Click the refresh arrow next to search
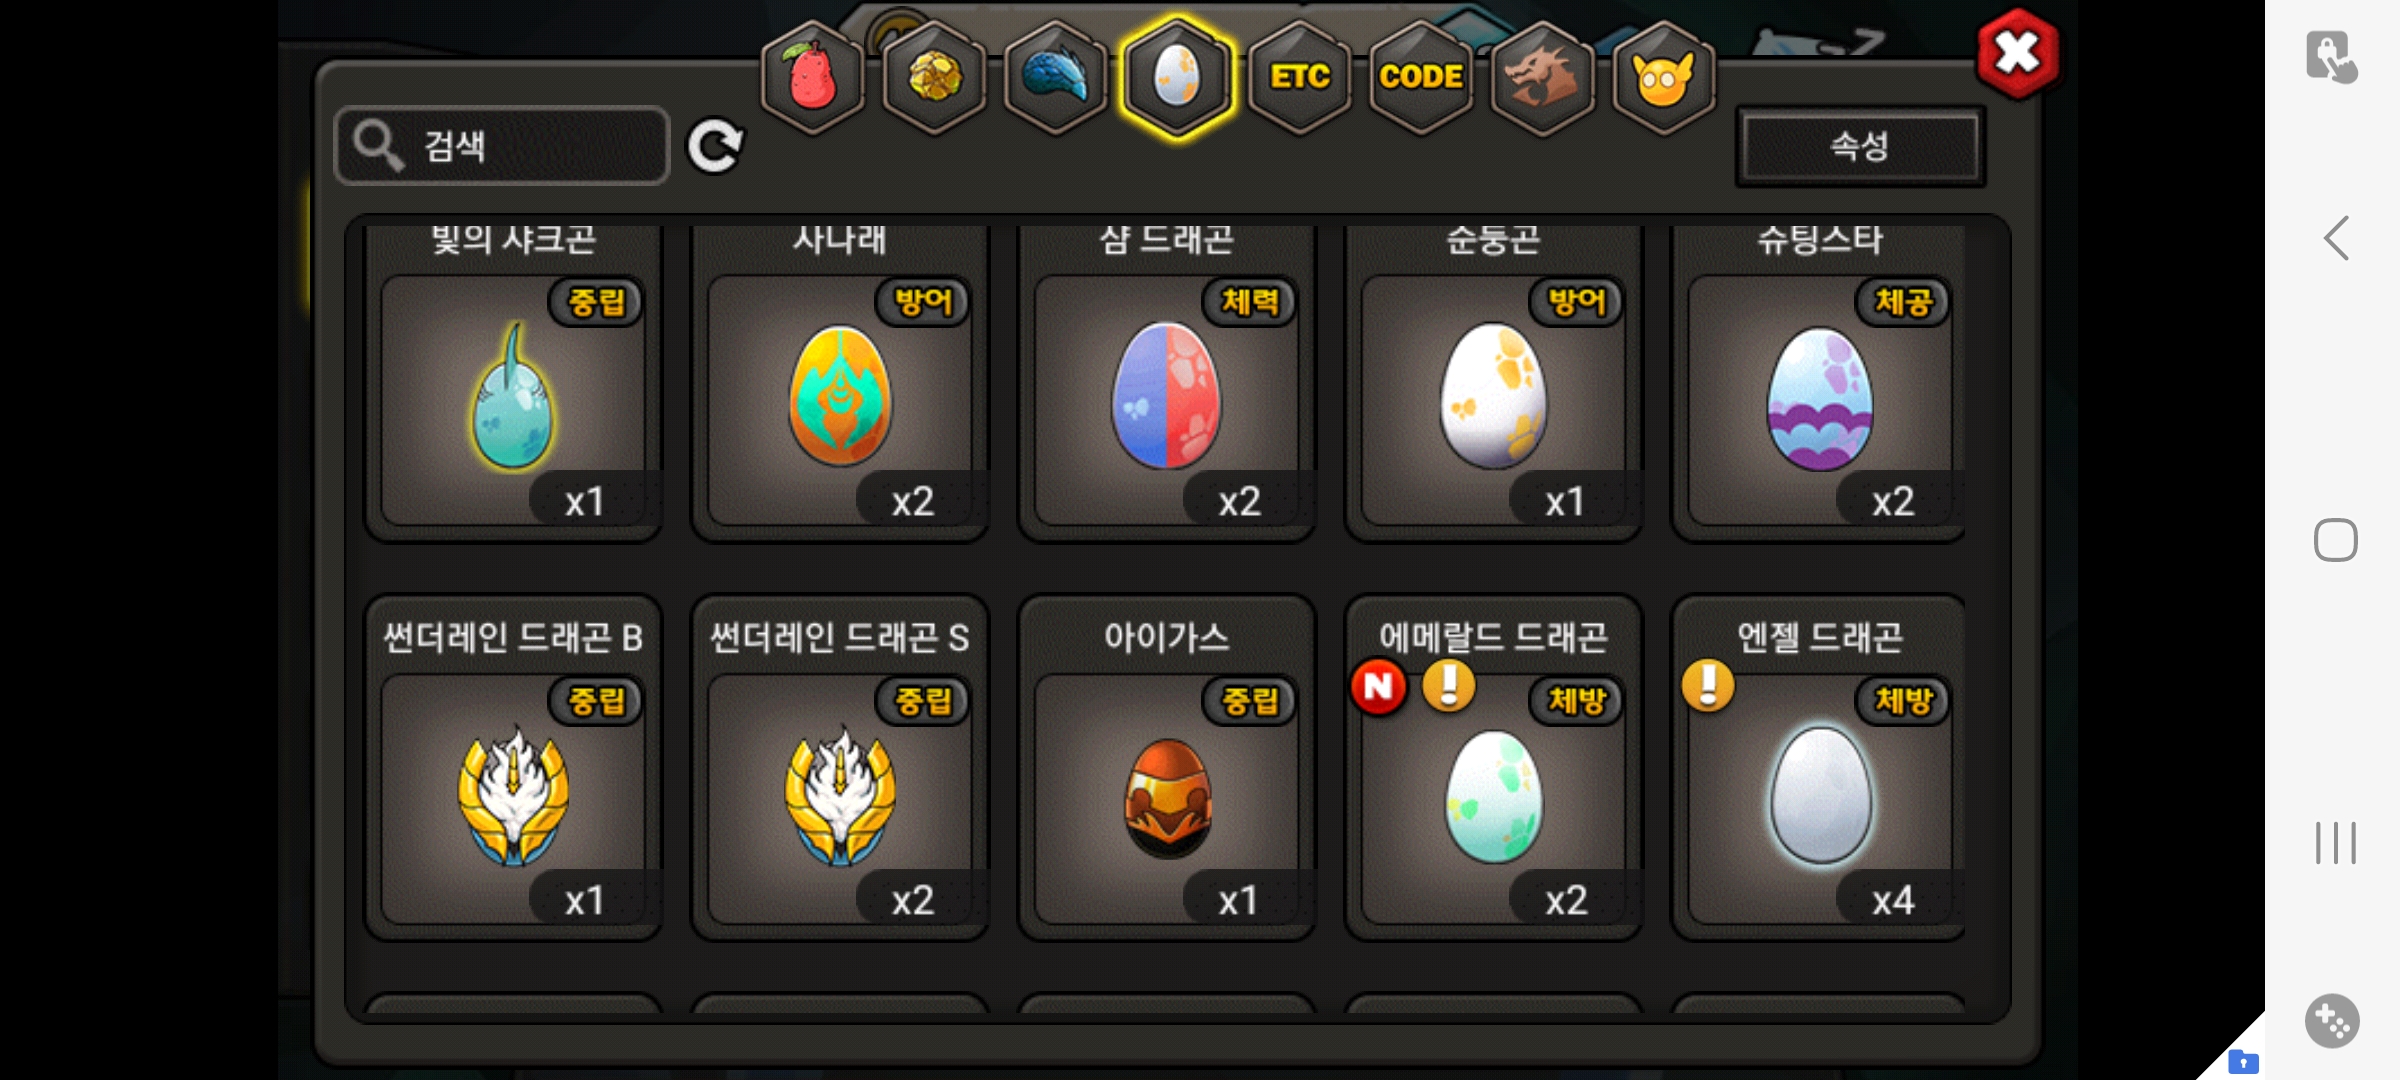Viewport: 2400px width, 1080px height. click(714, 146)
